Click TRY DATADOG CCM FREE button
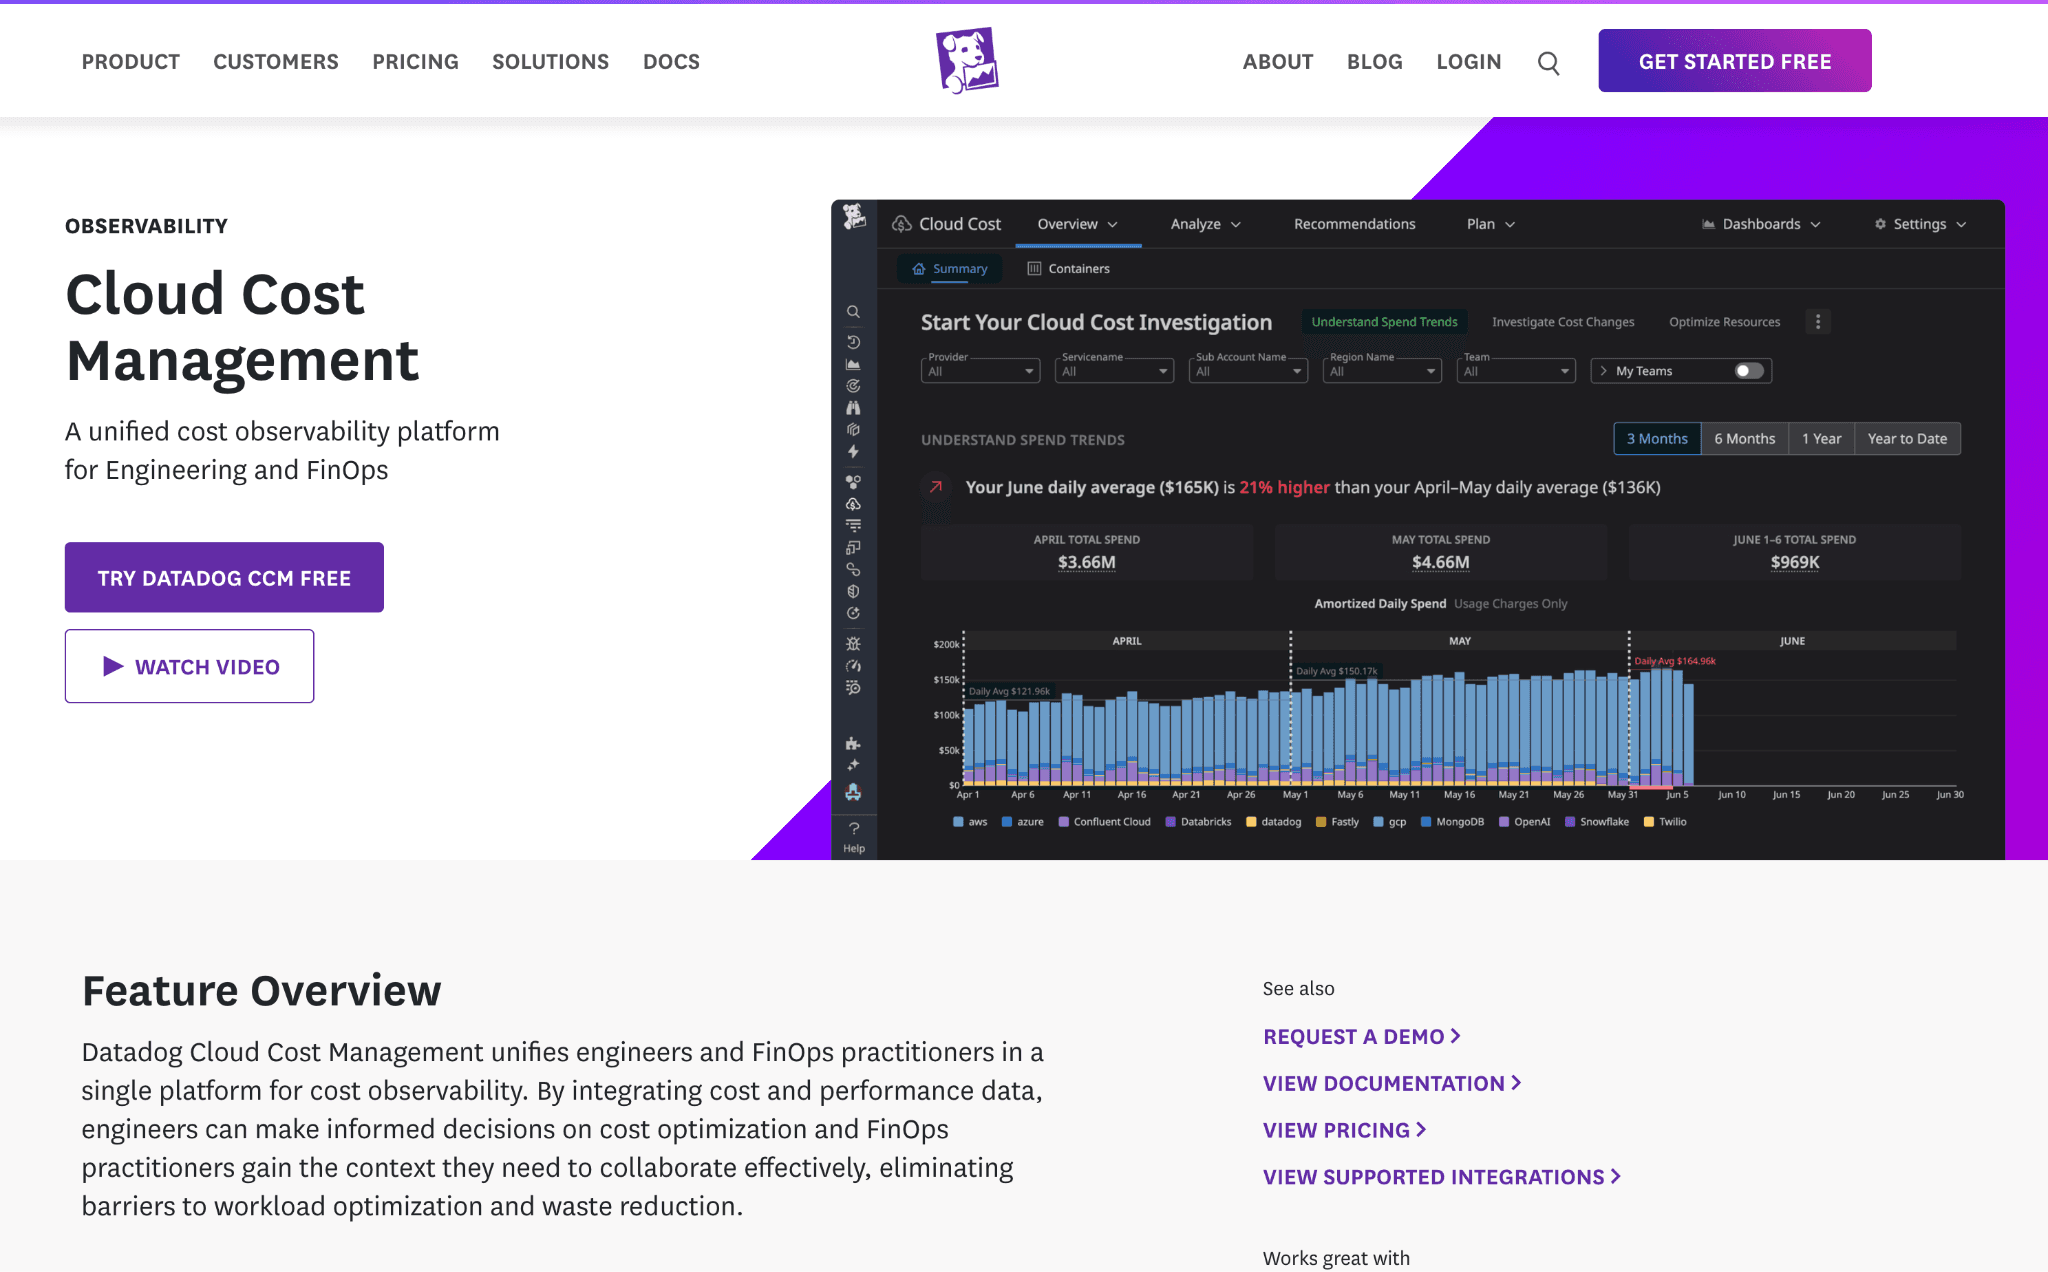 coord(224,578)
